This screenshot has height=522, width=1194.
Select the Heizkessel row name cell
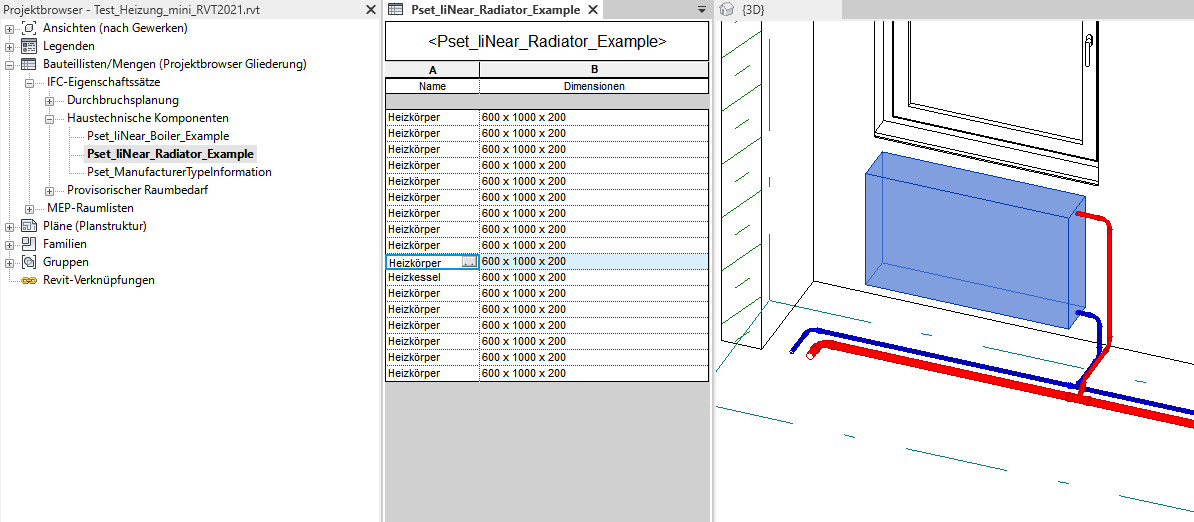point(431,277)
